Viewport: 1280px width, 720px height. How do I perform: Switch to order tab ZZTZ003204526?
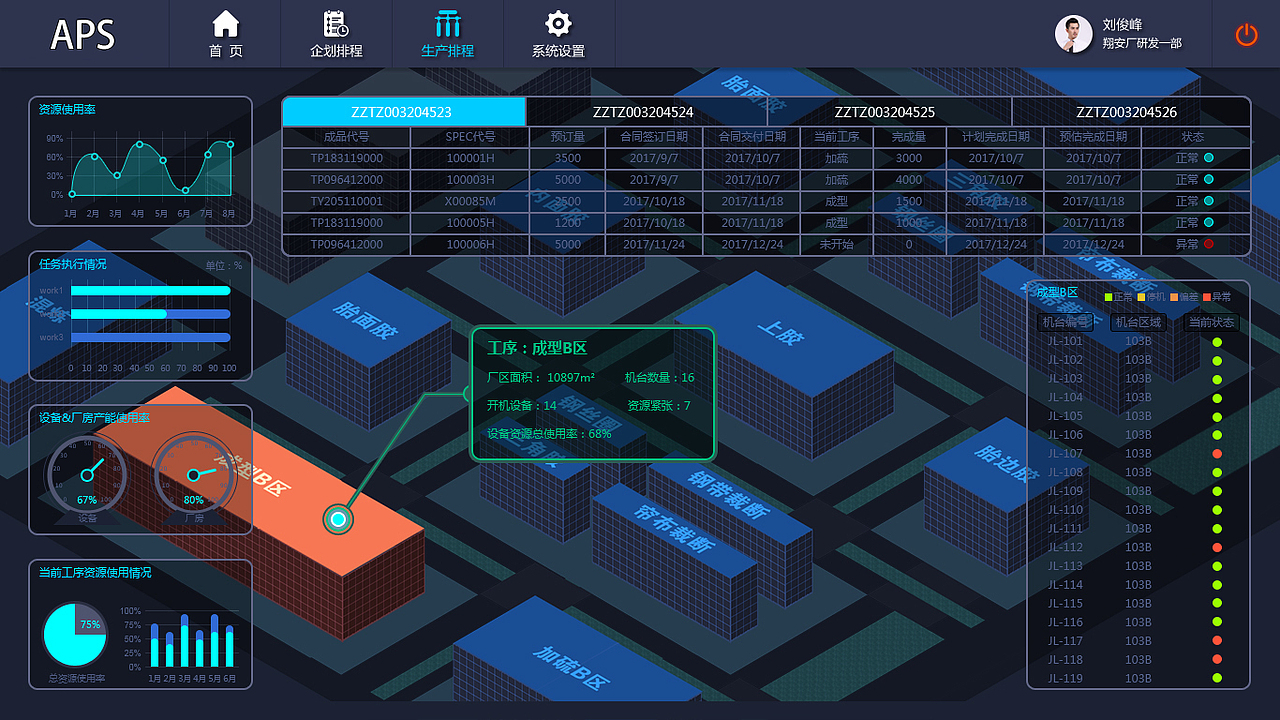pyautogui.click(x=1130, y=112)
